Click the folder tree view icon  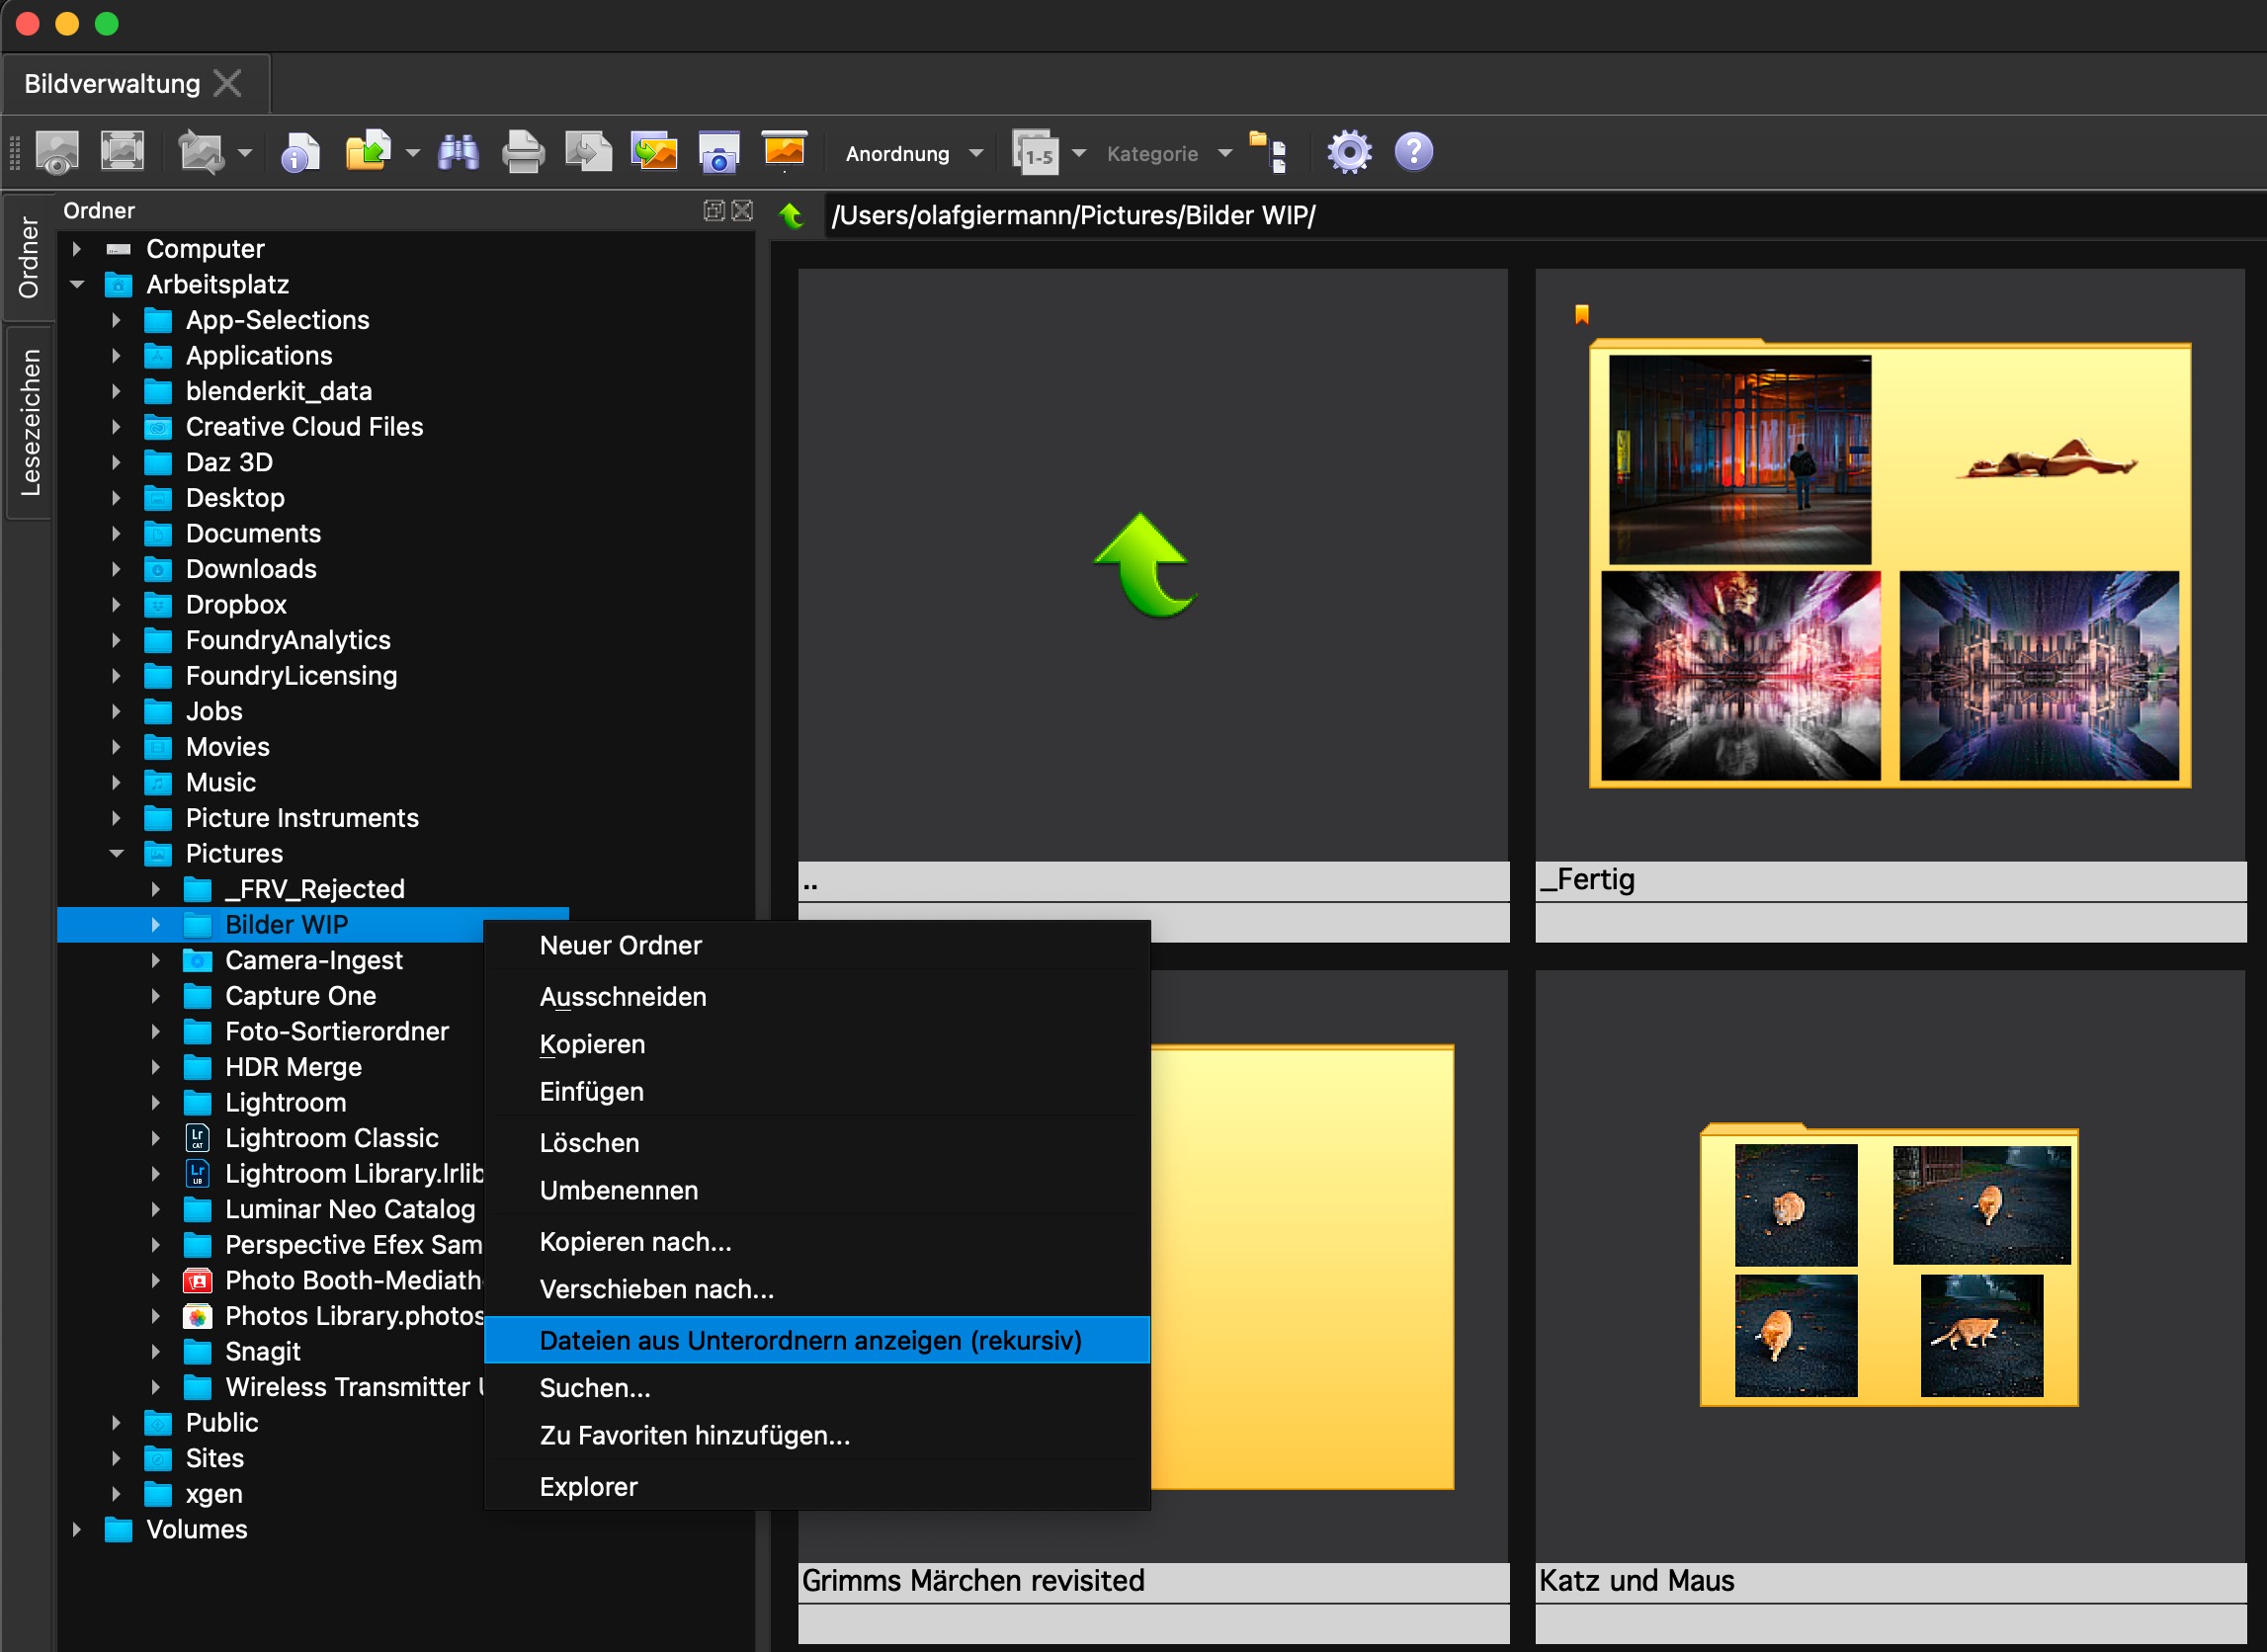pos(1269,153)
